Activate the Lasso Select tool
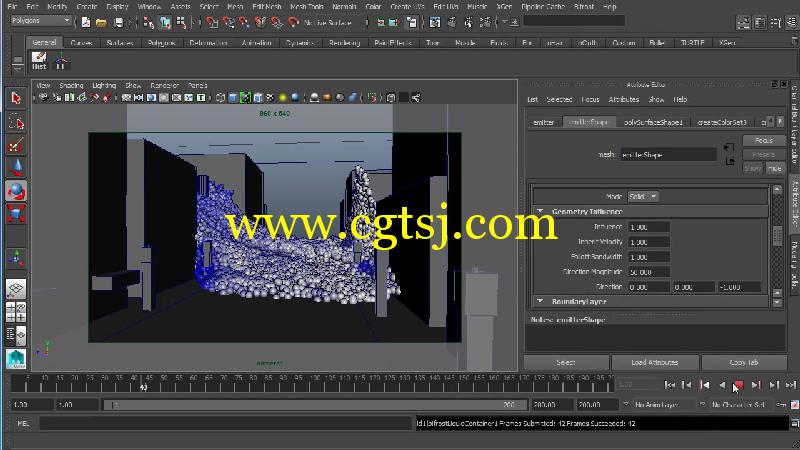 [16, 122]
